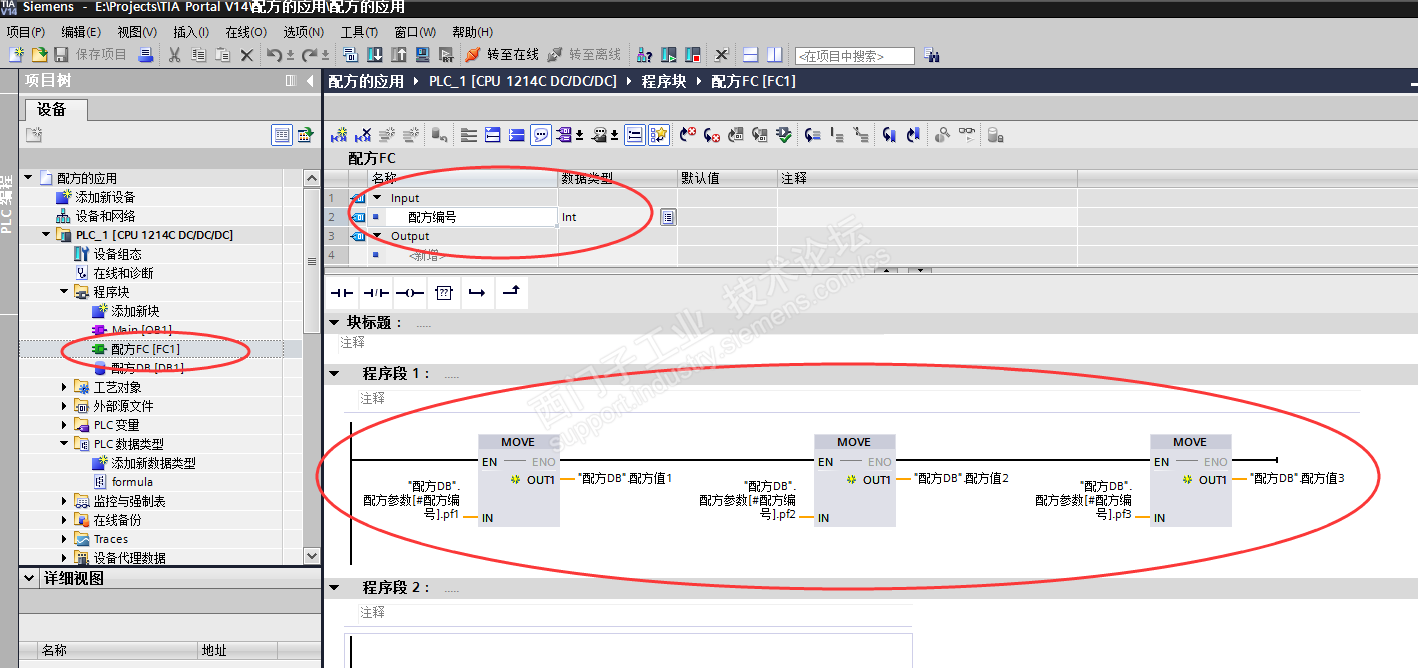Insert a normally closed contact
The width and height of the screenshot is (1418, 668).
[376, 293]
